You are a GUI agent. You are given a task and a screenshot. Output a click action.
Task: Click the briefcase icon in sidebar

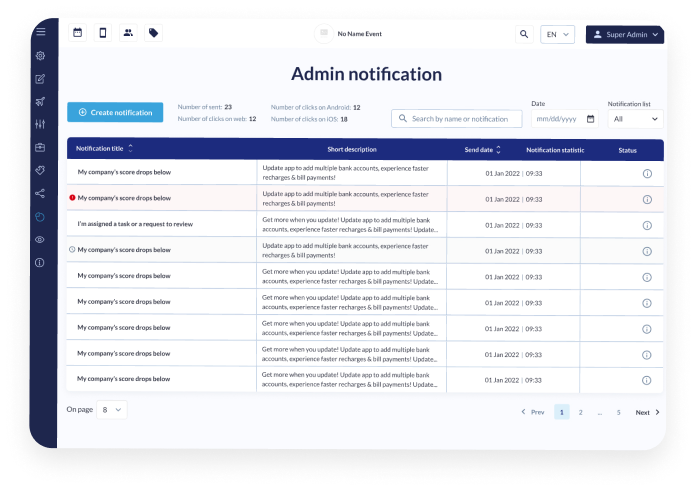point(40,147)
